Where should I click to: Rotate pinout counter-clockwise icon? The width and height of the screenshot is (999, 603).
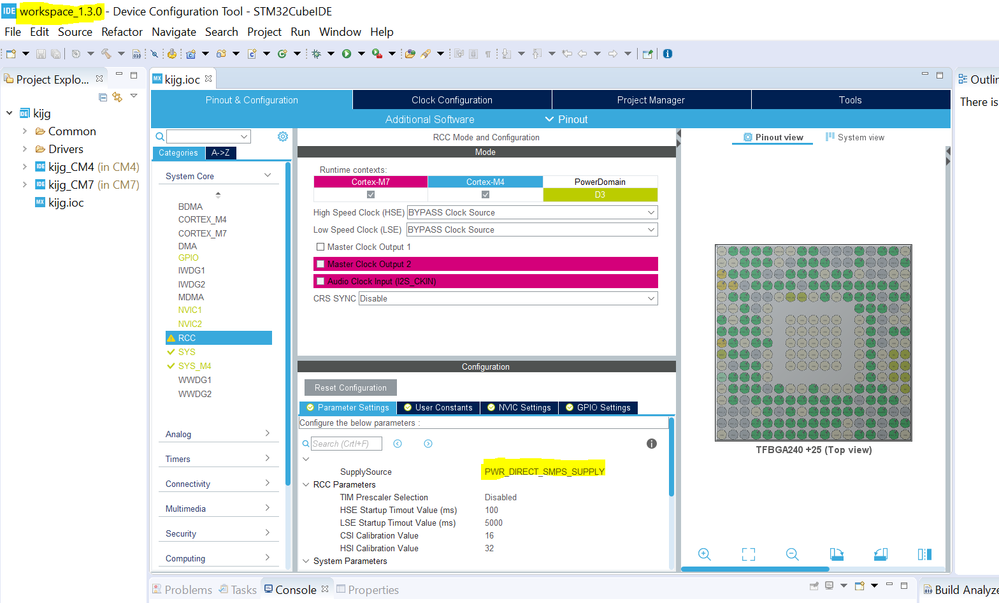click(880, 554)
